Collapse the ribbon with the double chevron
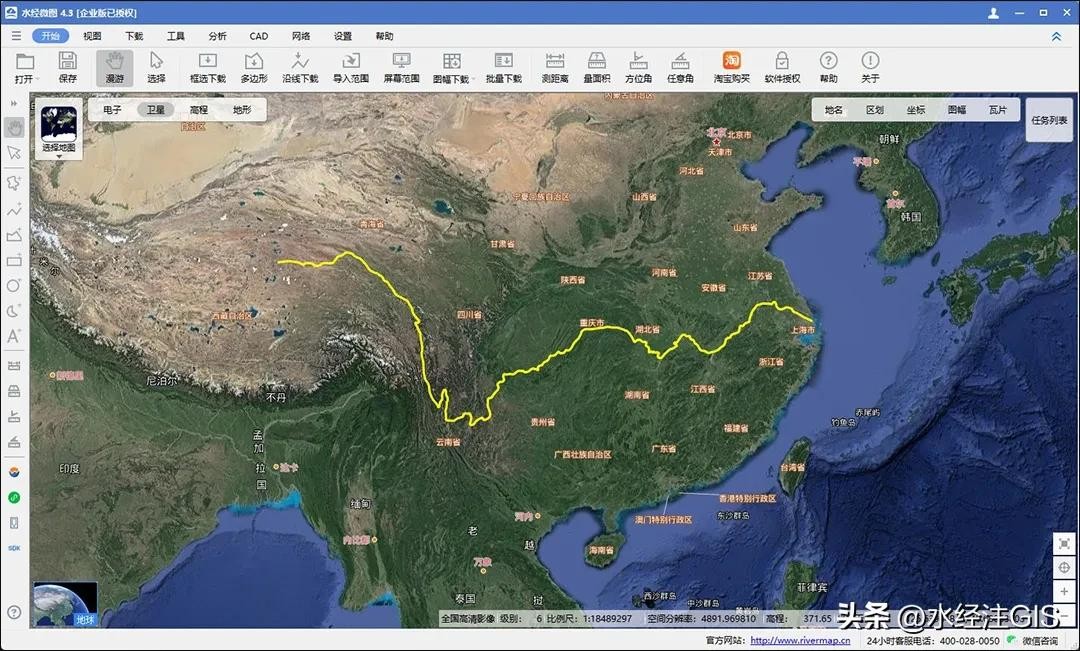 (x=1056, y=36)
